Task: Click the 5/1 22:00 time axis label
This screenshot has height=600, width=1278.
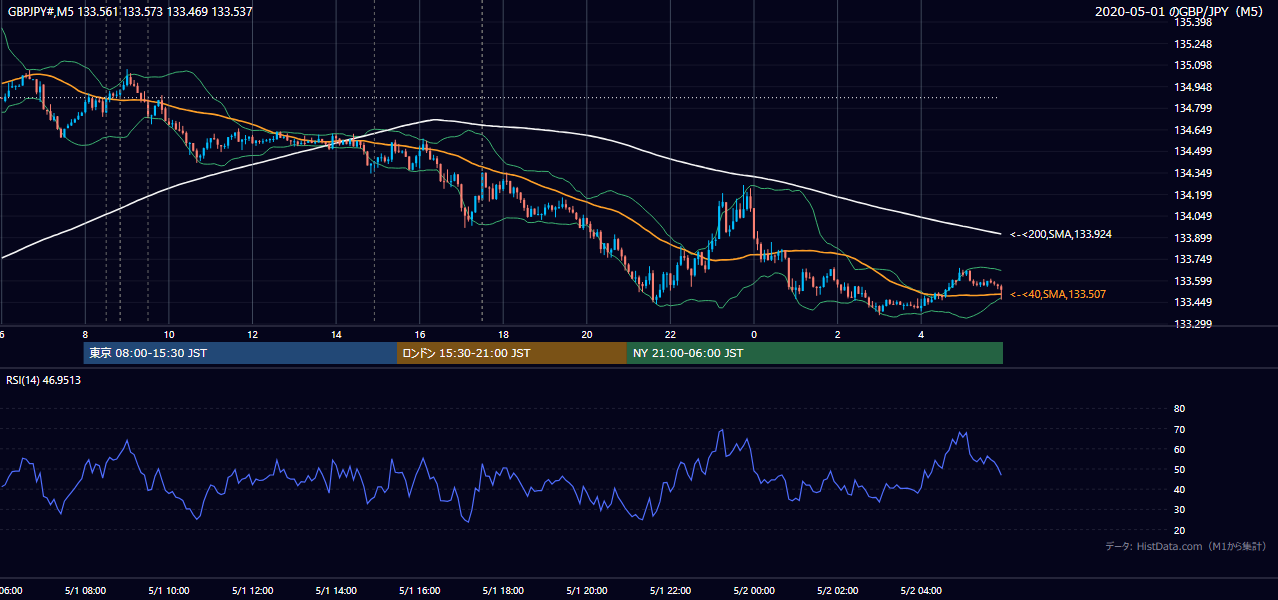Action: tap(670, 591)
